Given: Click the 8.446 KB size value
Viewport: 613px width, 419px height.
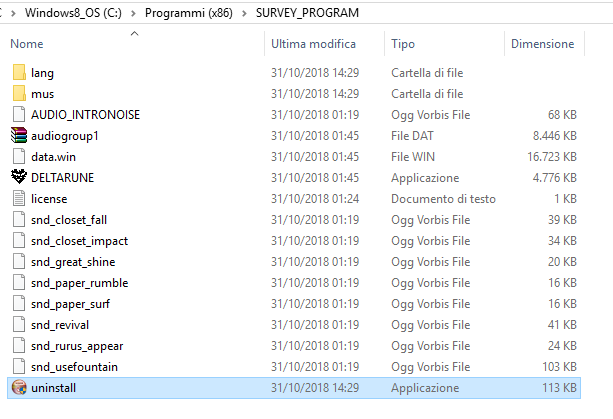Looking at the screenshot, I should click(x=555, y=136).
